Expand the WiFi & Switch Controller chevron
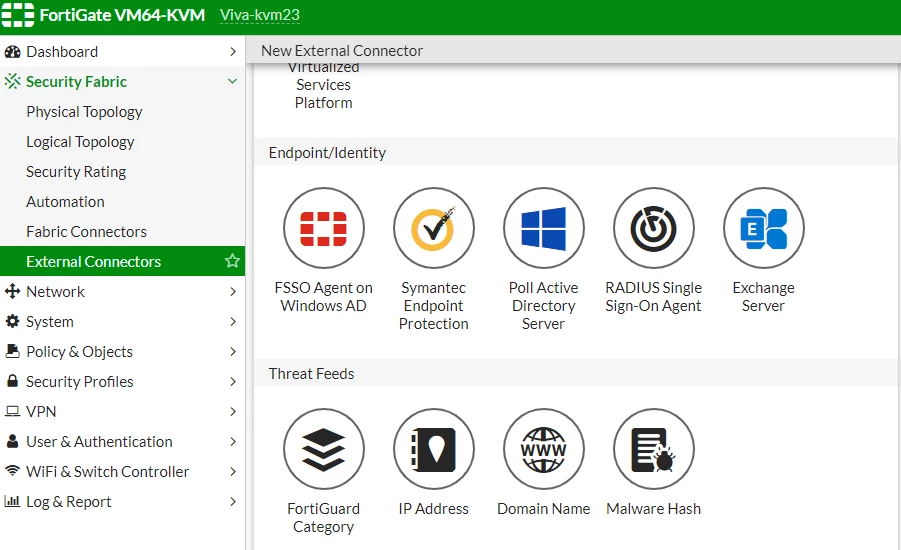This screenshot has height=550, width=901. coord(233,471)
